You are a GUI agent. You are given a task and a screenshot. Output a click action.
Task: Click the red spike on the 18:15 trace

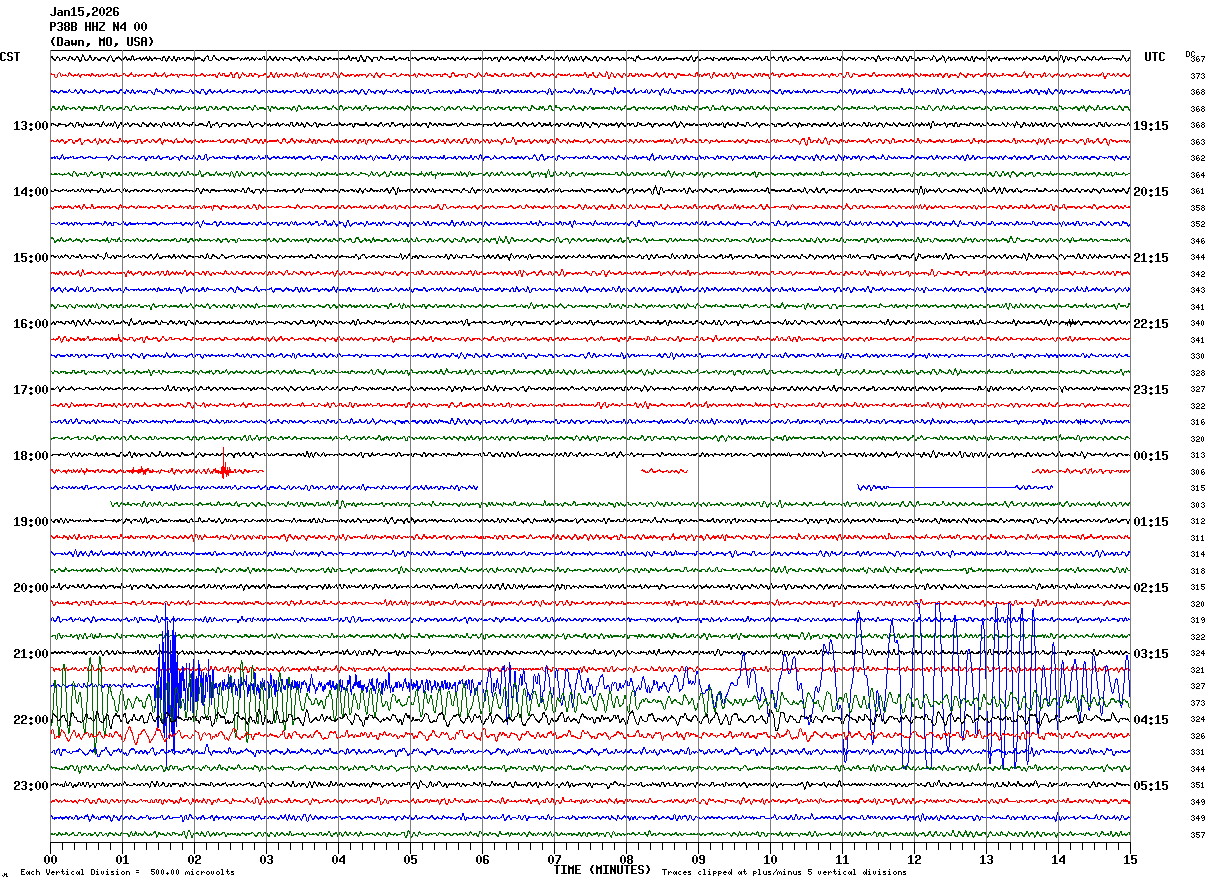(x=224, y=468)
